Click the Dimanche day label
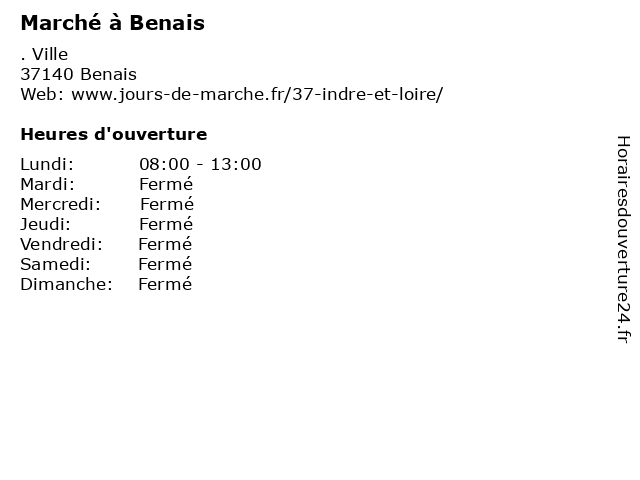Viewport: 640px width, 480px height. pos(66,284)
